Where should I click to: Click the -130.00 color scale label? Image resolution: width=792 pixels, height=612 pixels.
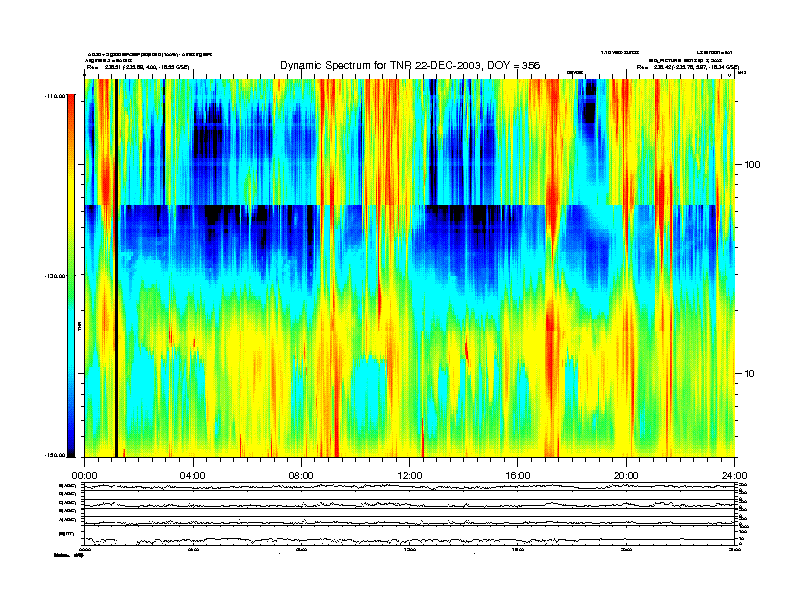(55, 276)
